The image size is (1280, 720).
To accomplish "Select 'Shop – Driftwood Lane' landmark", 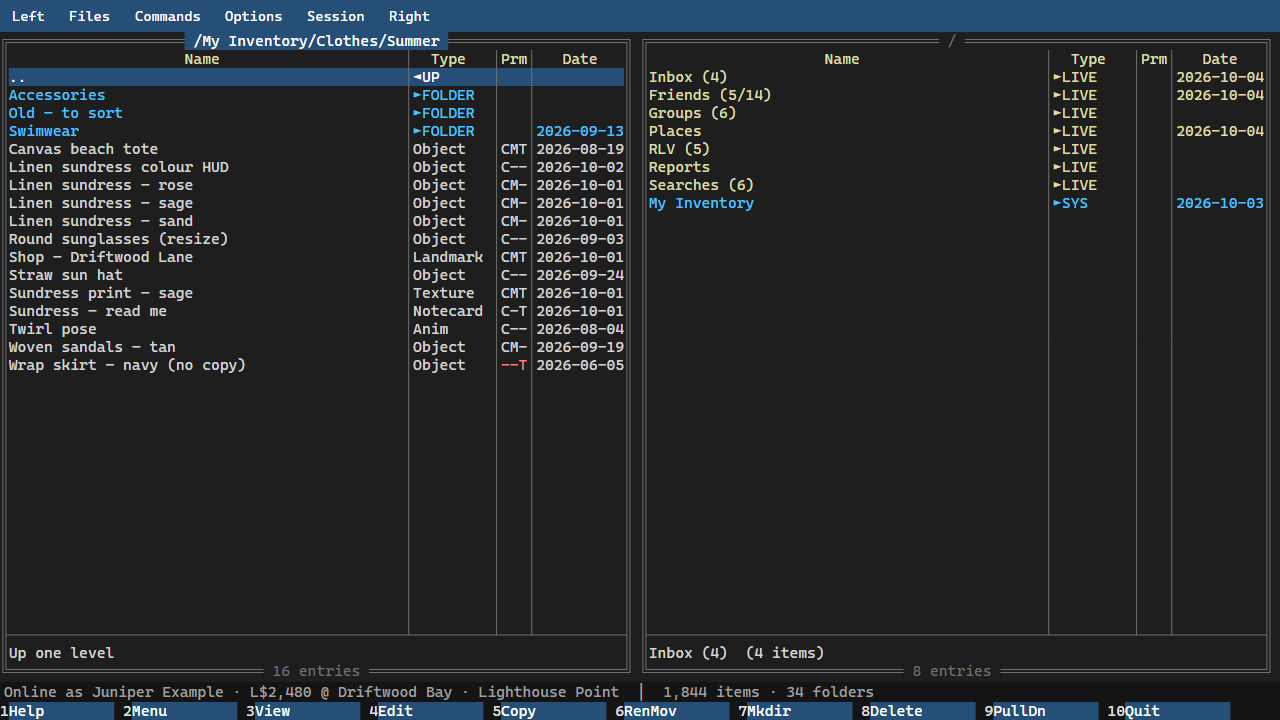I will click(316, 257).
